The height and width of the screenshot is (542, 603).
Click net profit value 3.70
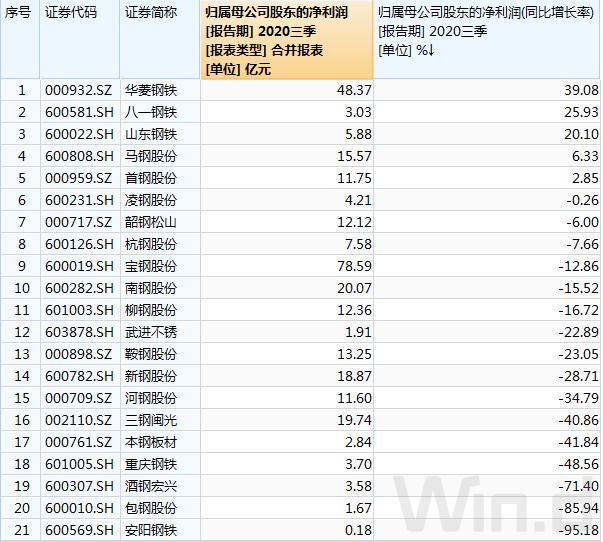pyautogui.click(x=358, y=464)
